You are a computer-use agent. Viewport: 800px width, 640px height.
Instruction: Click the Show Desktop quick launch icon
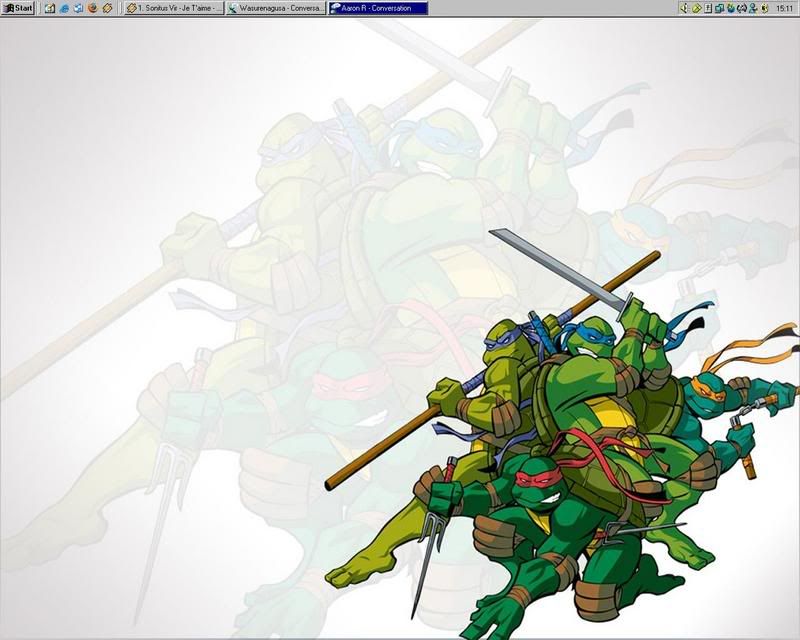pyautogui.click(x=49, y=8)
